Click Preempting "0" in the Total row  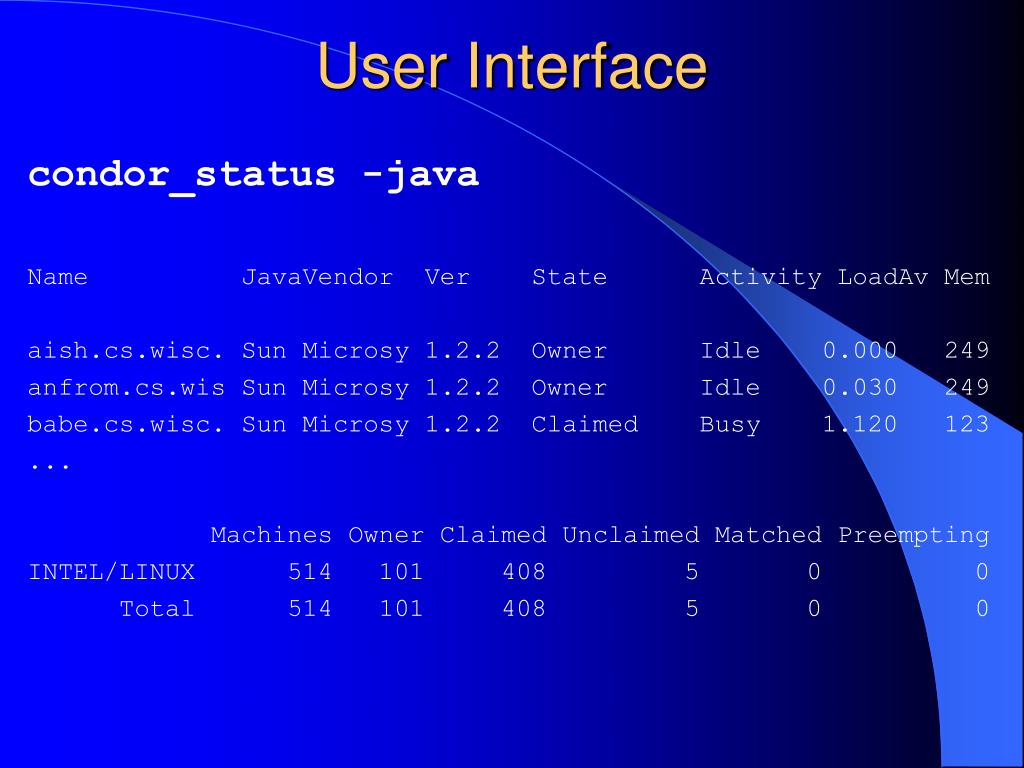pyautogui.click(x=982, y=609)
